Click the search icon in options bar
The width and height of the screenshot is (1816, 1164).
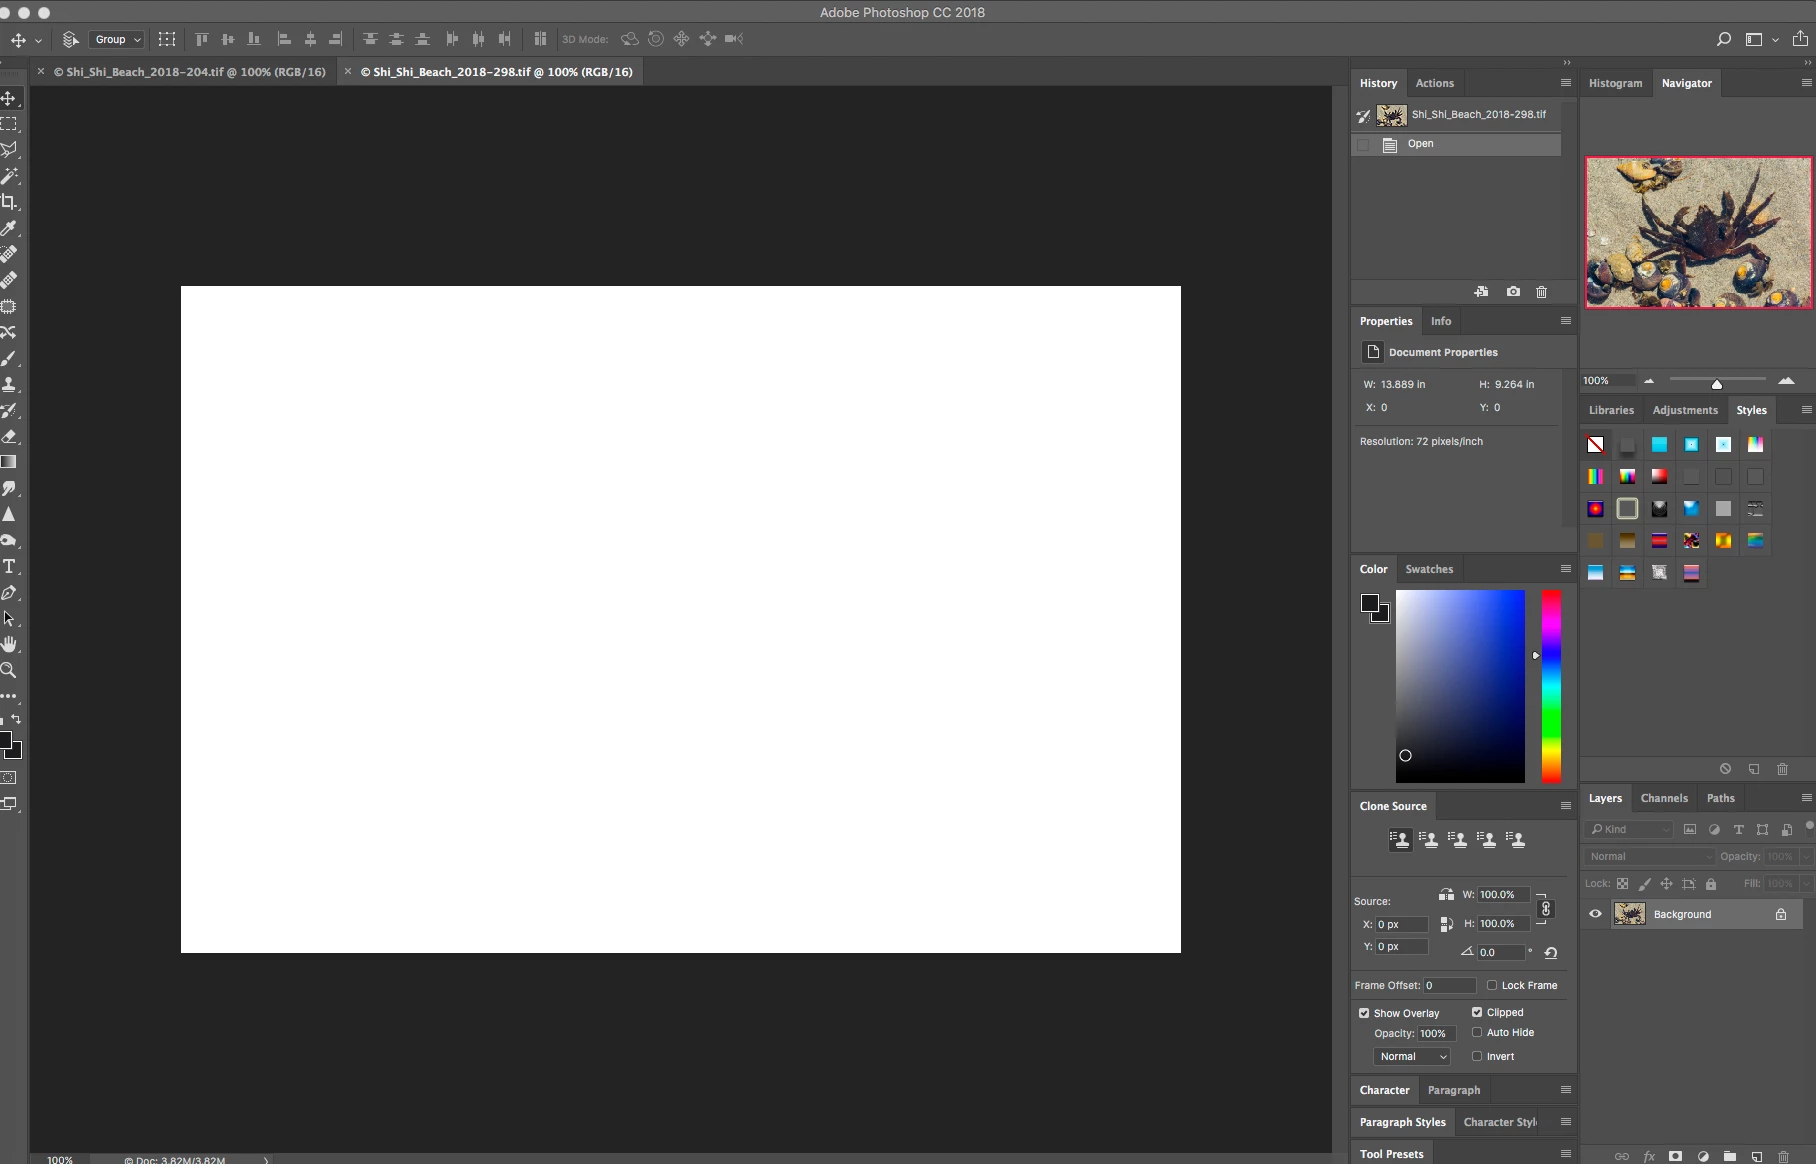1723,39
